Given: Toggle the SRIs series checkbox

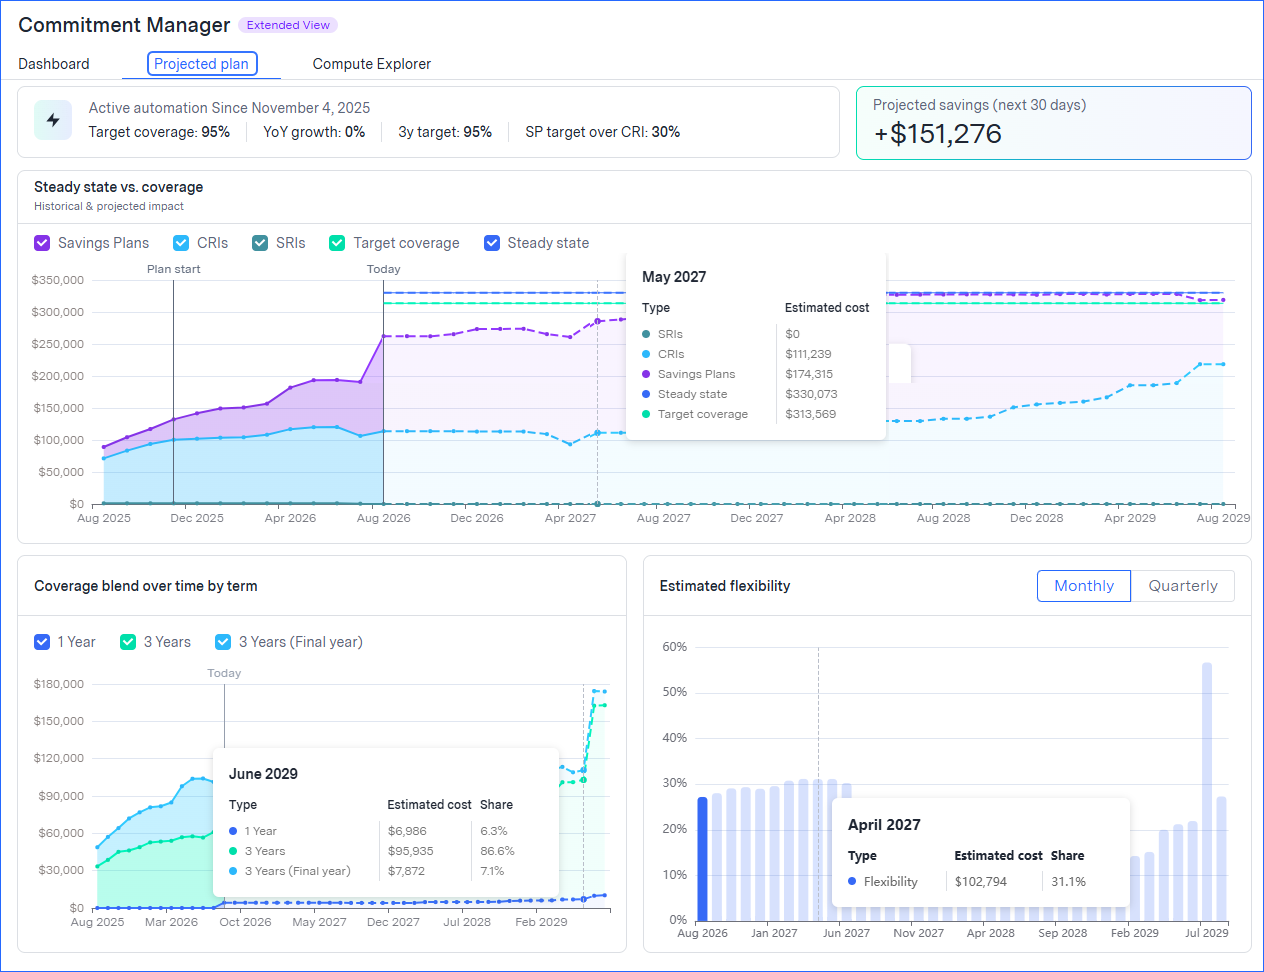Looking at the screenshot, I should [x=260, y=243].
